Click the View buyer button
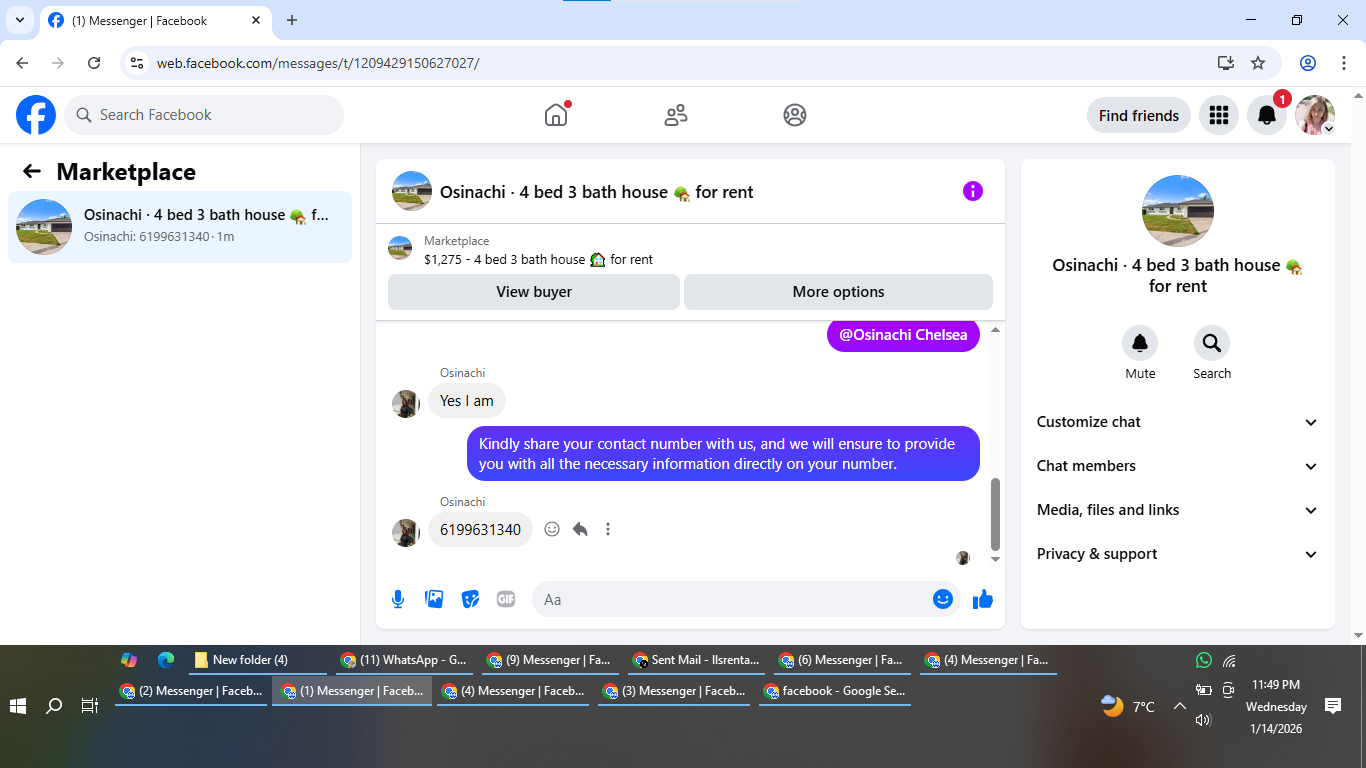1366x768 pixels. [x=534, y=292]
